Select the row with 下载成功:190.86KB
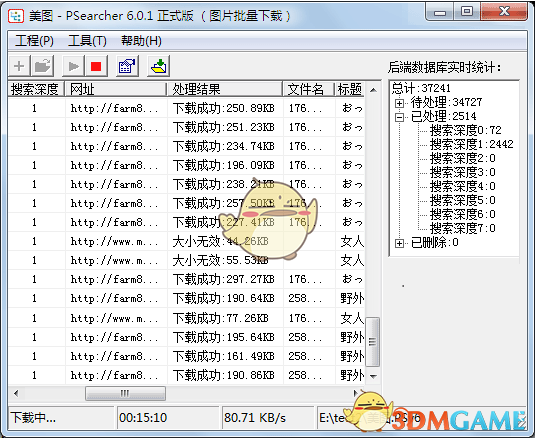536x439 pixels. [186, 375]
